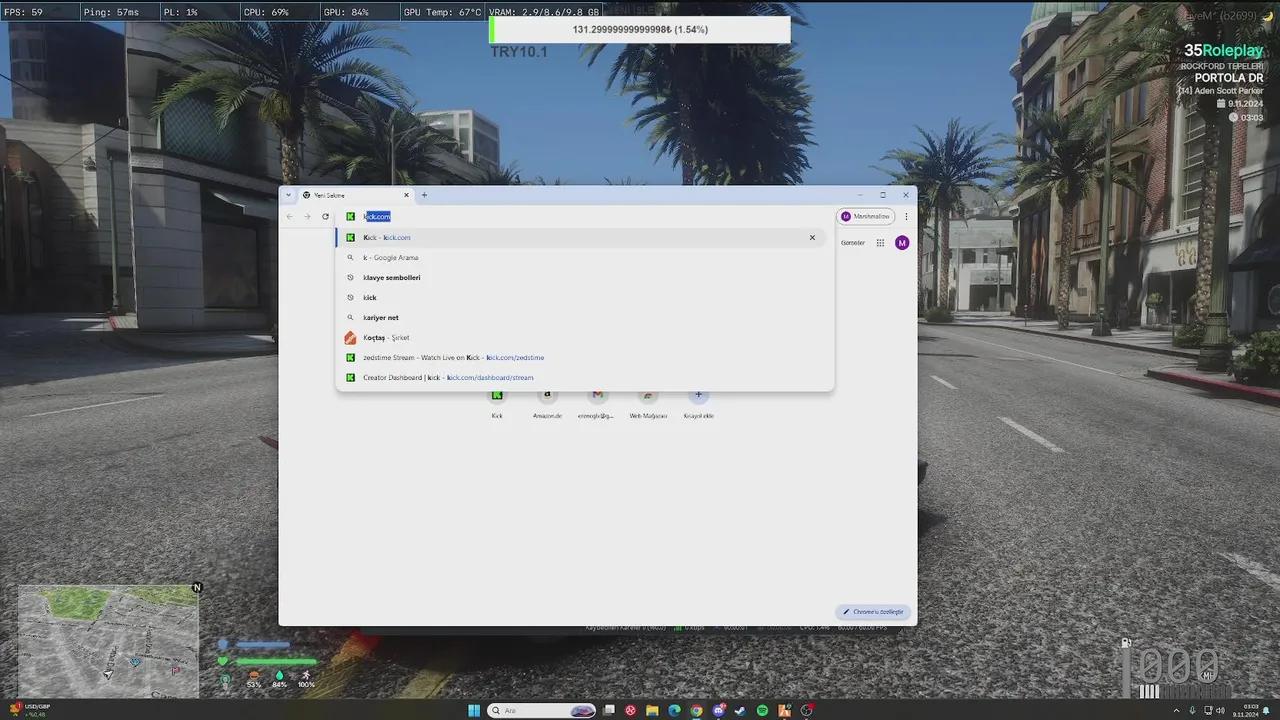The height and width of the screenshot is (720, 1280).
Task: Open the volume speaker tray icon
Action: [1219, 711]
